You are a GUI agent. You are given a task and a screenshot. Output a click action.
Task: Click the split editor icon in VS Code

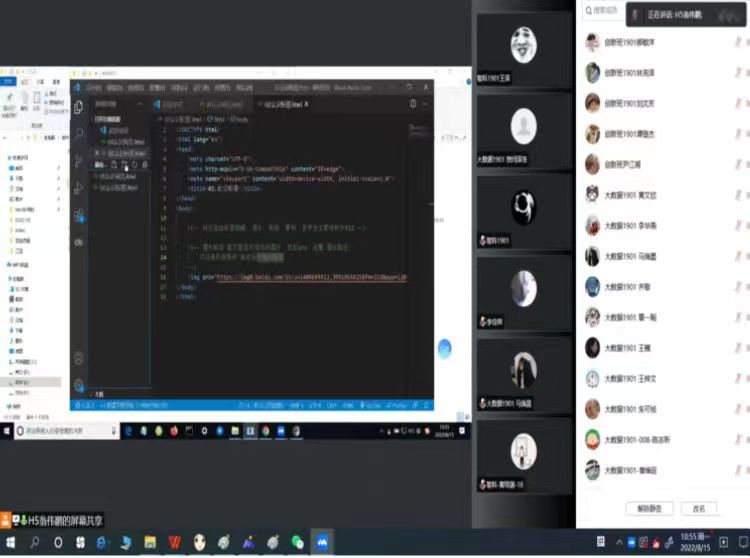click(413, 103)
